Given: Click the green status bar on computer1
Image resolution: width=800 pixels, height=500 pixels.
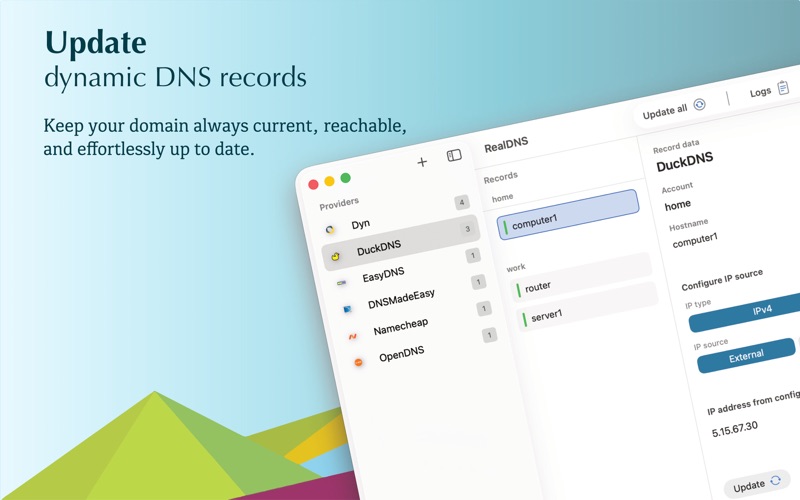Looking at the screenshot, I should (x=505, y=227).
